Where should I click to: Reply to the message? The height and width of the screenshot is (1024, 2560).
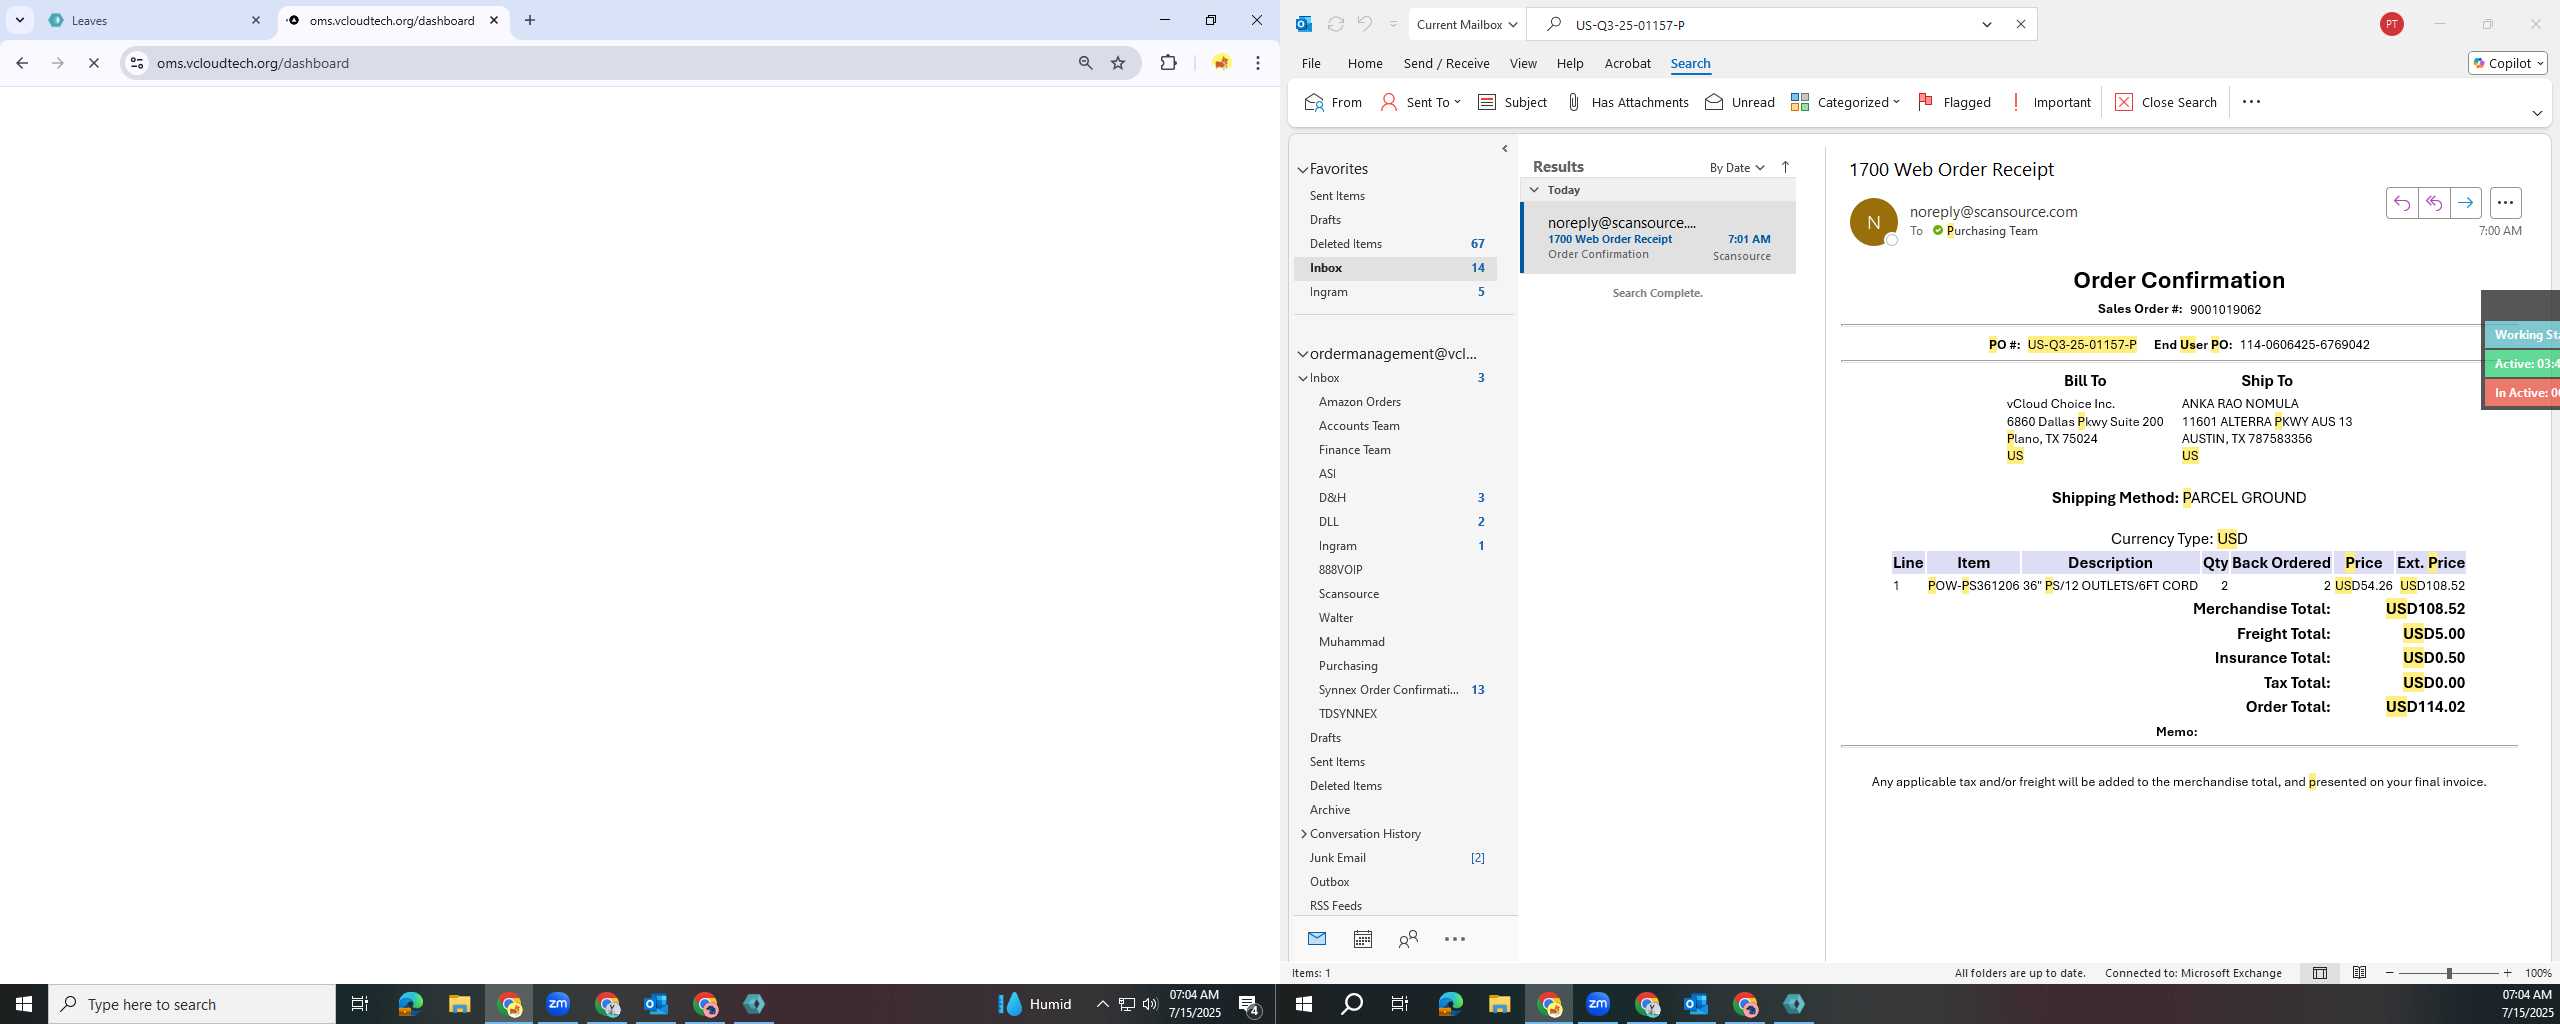click(2401, 203)
